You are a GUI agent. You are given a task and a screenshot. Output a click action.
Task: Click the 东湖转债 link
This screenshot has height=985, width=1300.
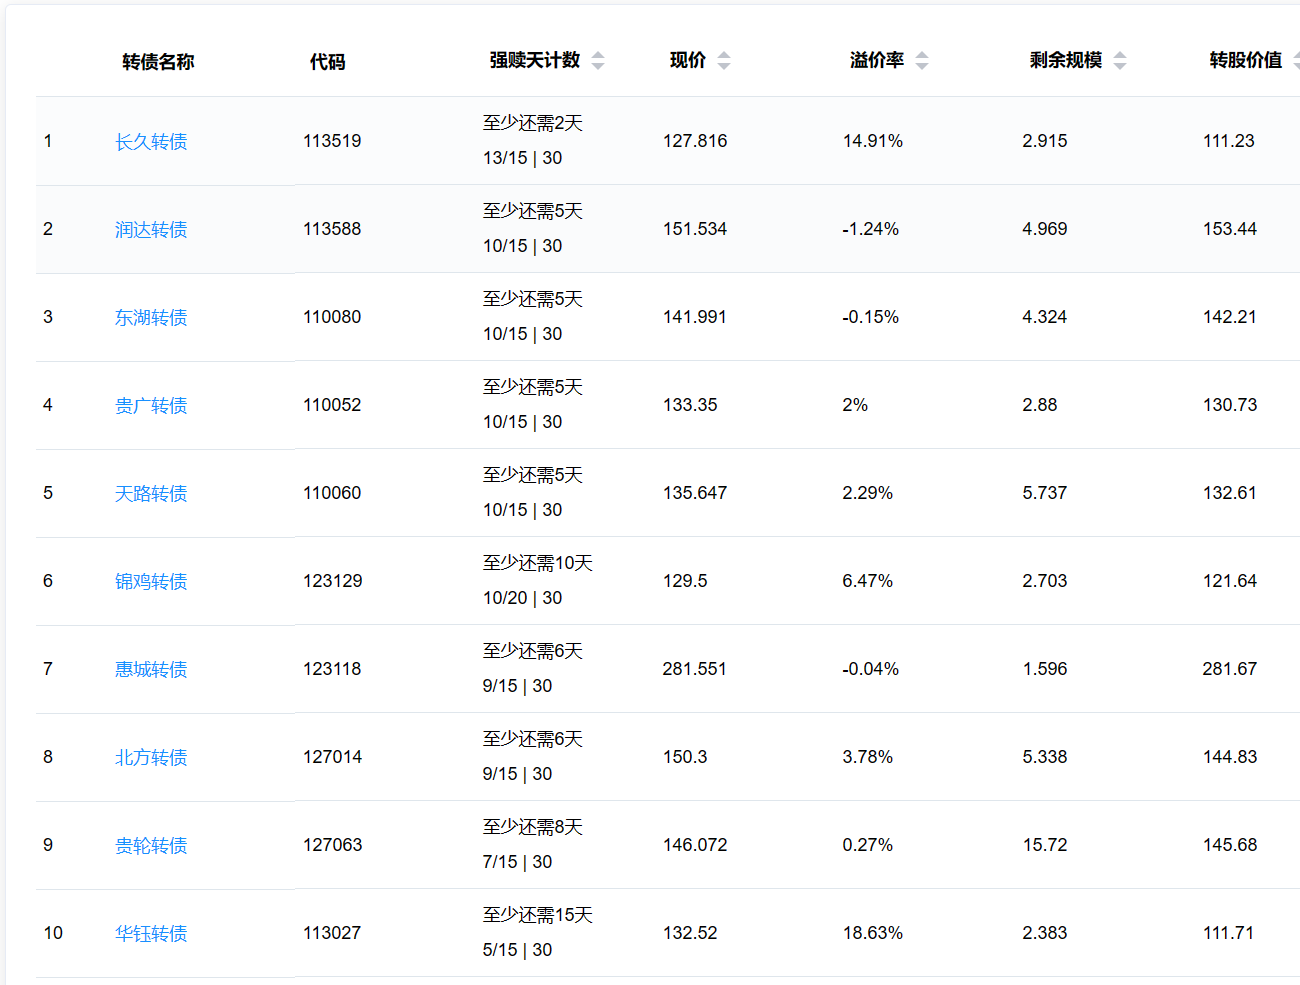(x=151, y=318)
